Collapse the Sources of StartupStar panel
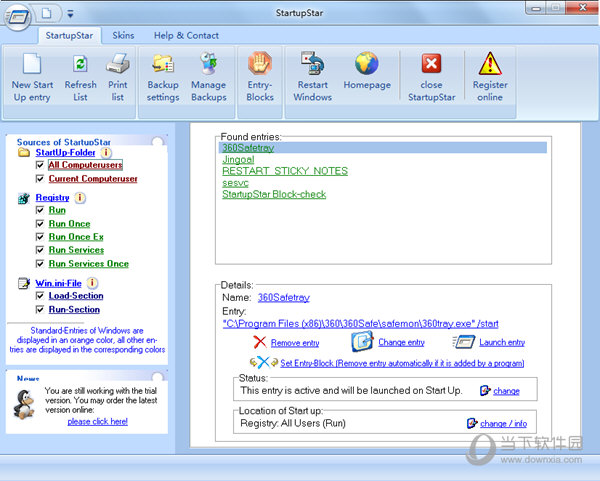Image resolution: width=600 pixels, height=481 pixels. 157,142
